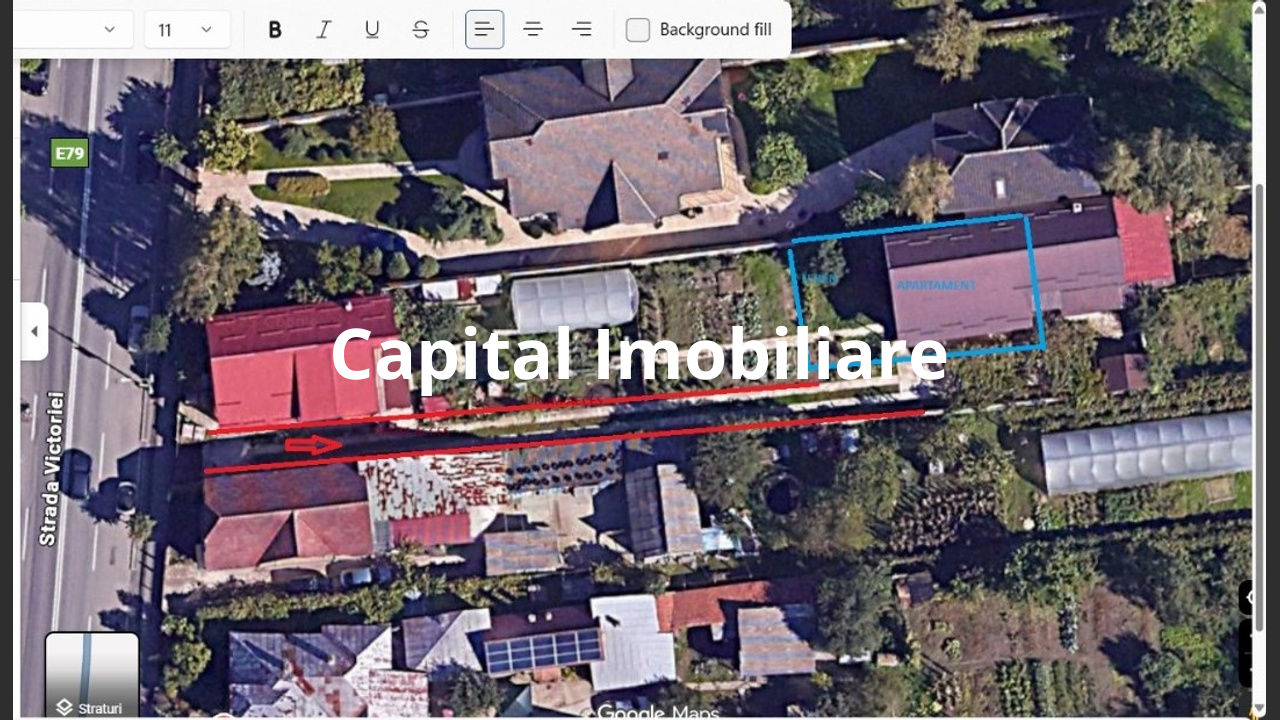The width and height of the screenshot is (1280, 720).
Task: Select the APARTAMENT label in blue outline
Action: pos(935,285)
